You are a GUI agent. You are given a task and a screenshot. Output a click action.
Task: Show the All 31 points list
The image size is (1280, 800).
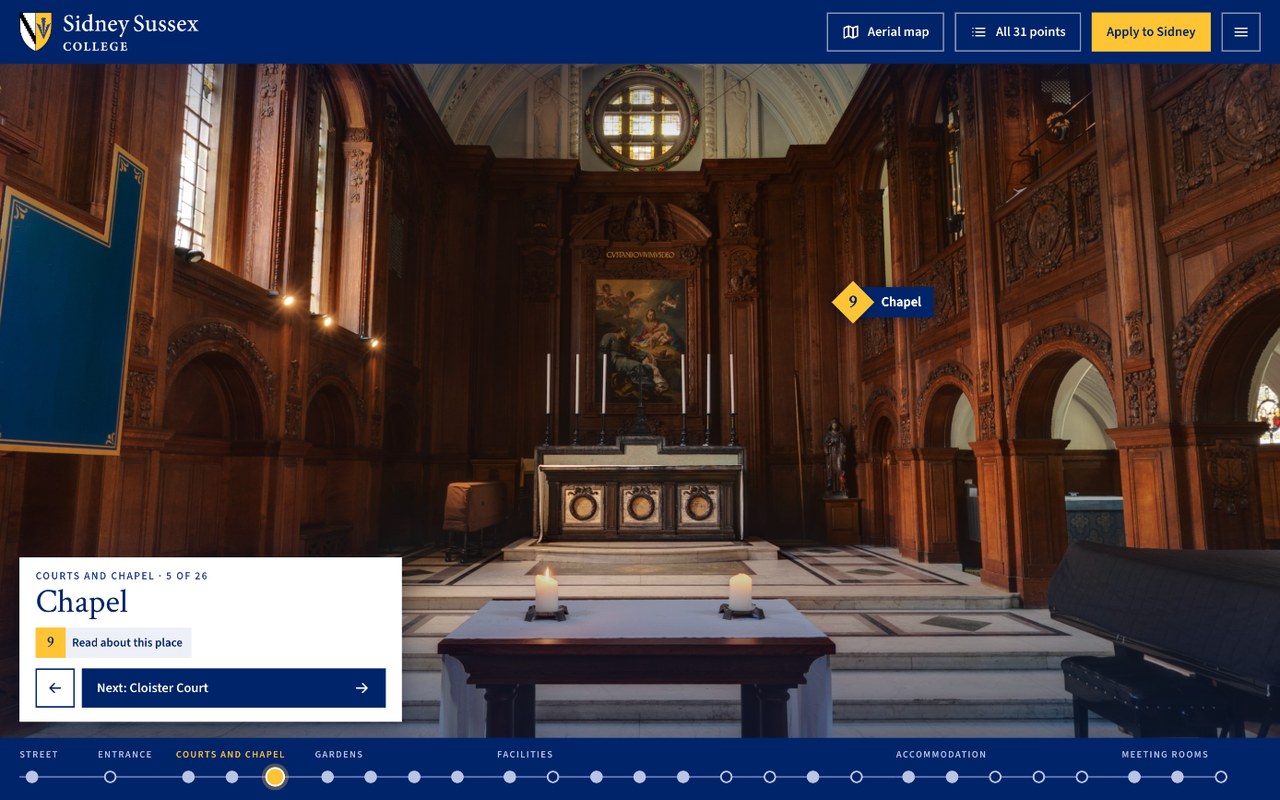(x=1017, y=32)
